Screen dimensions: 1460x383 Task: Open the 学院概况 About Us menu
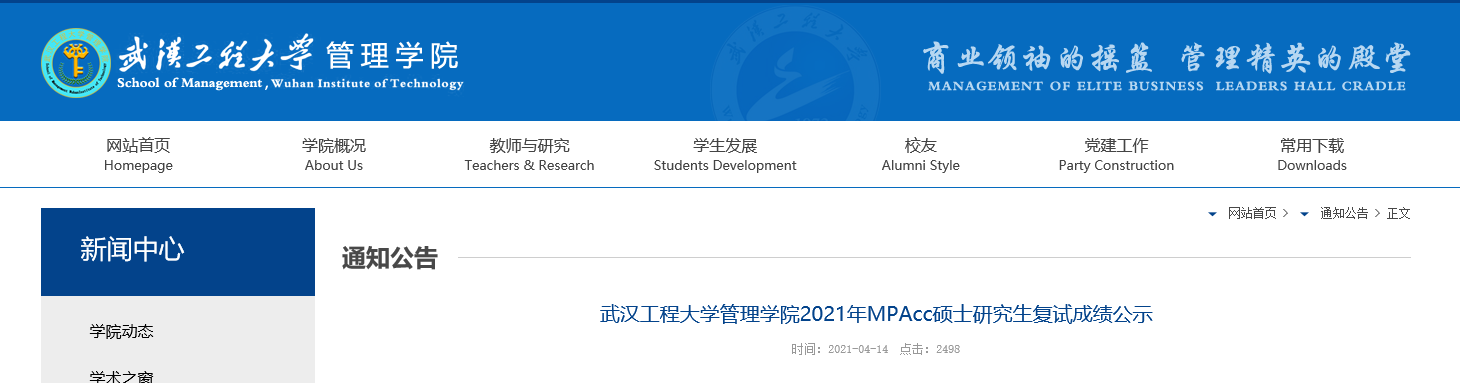[x=334, y=155]
